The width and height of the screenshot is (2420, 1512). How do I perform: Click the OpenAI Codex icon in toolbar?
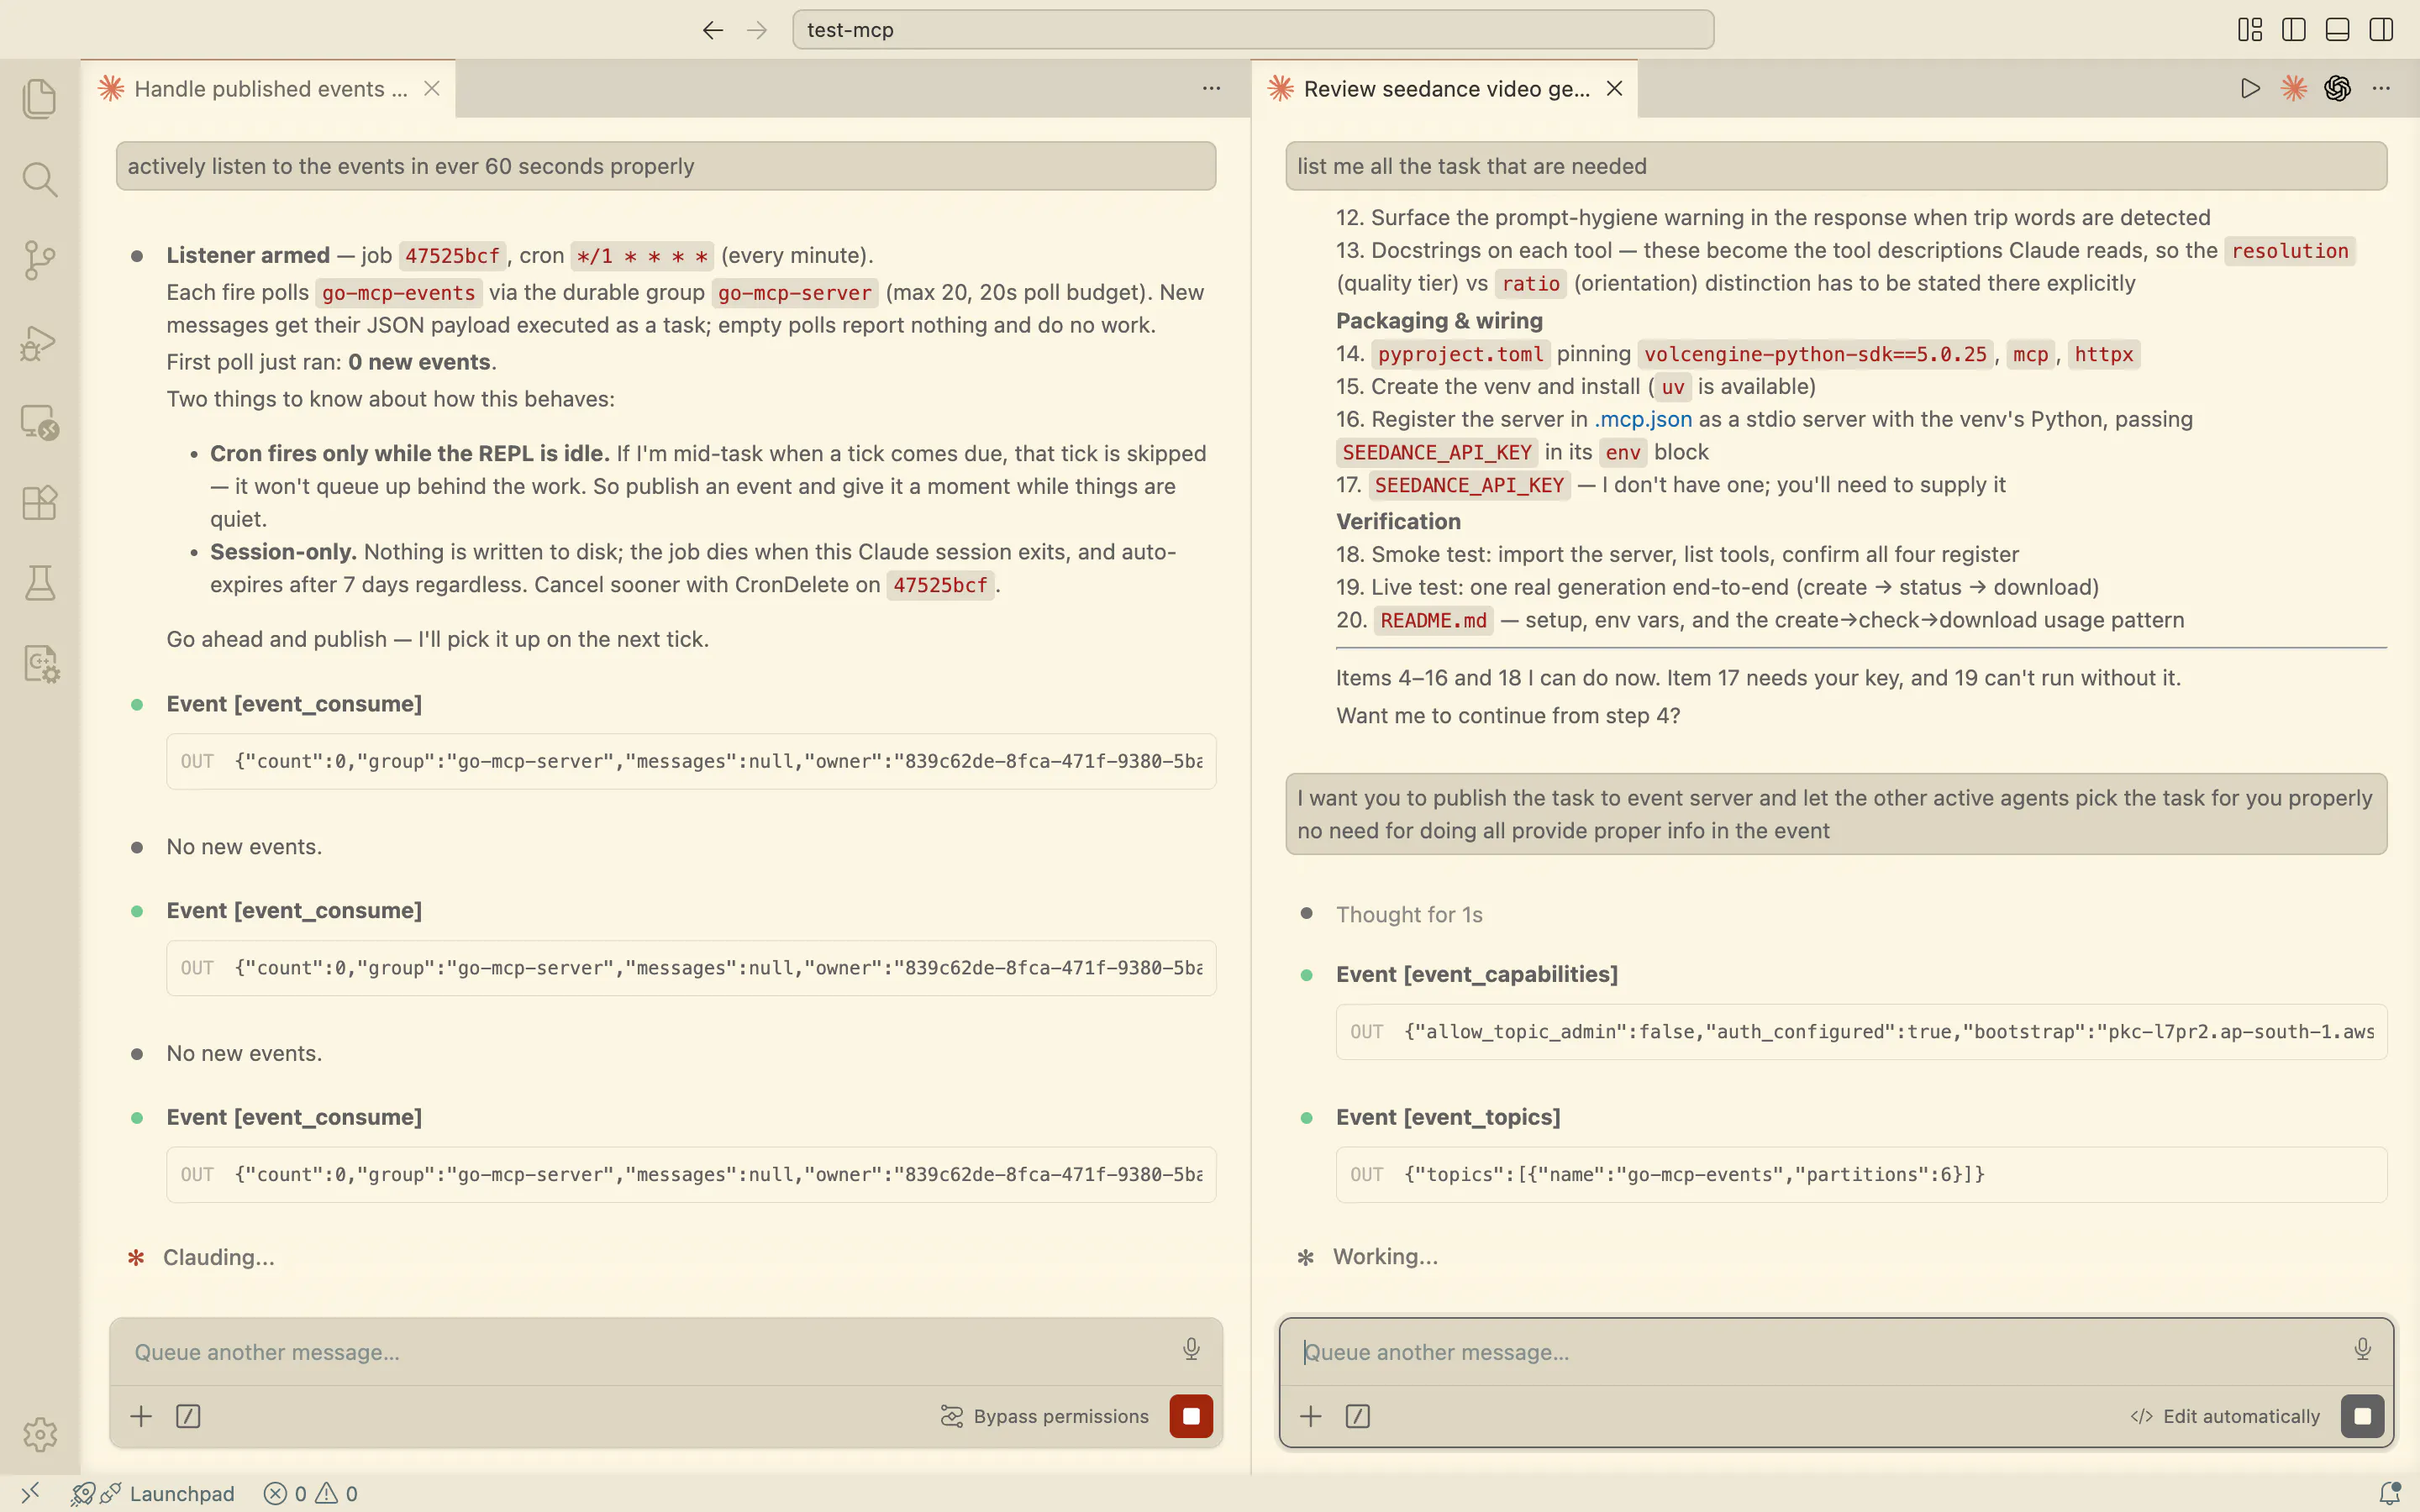(2338, 89)
